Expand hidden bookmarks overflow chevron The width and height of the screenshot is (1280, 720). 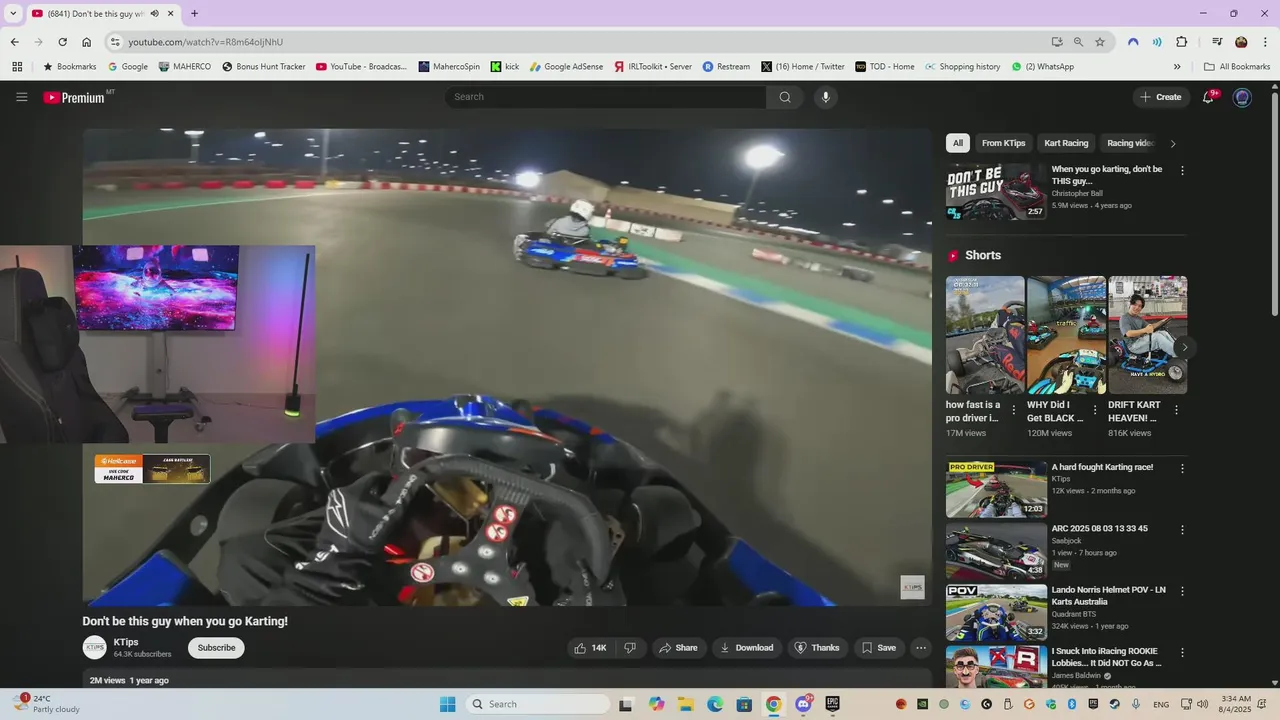pyautogui.click(x=1177, y=67)
